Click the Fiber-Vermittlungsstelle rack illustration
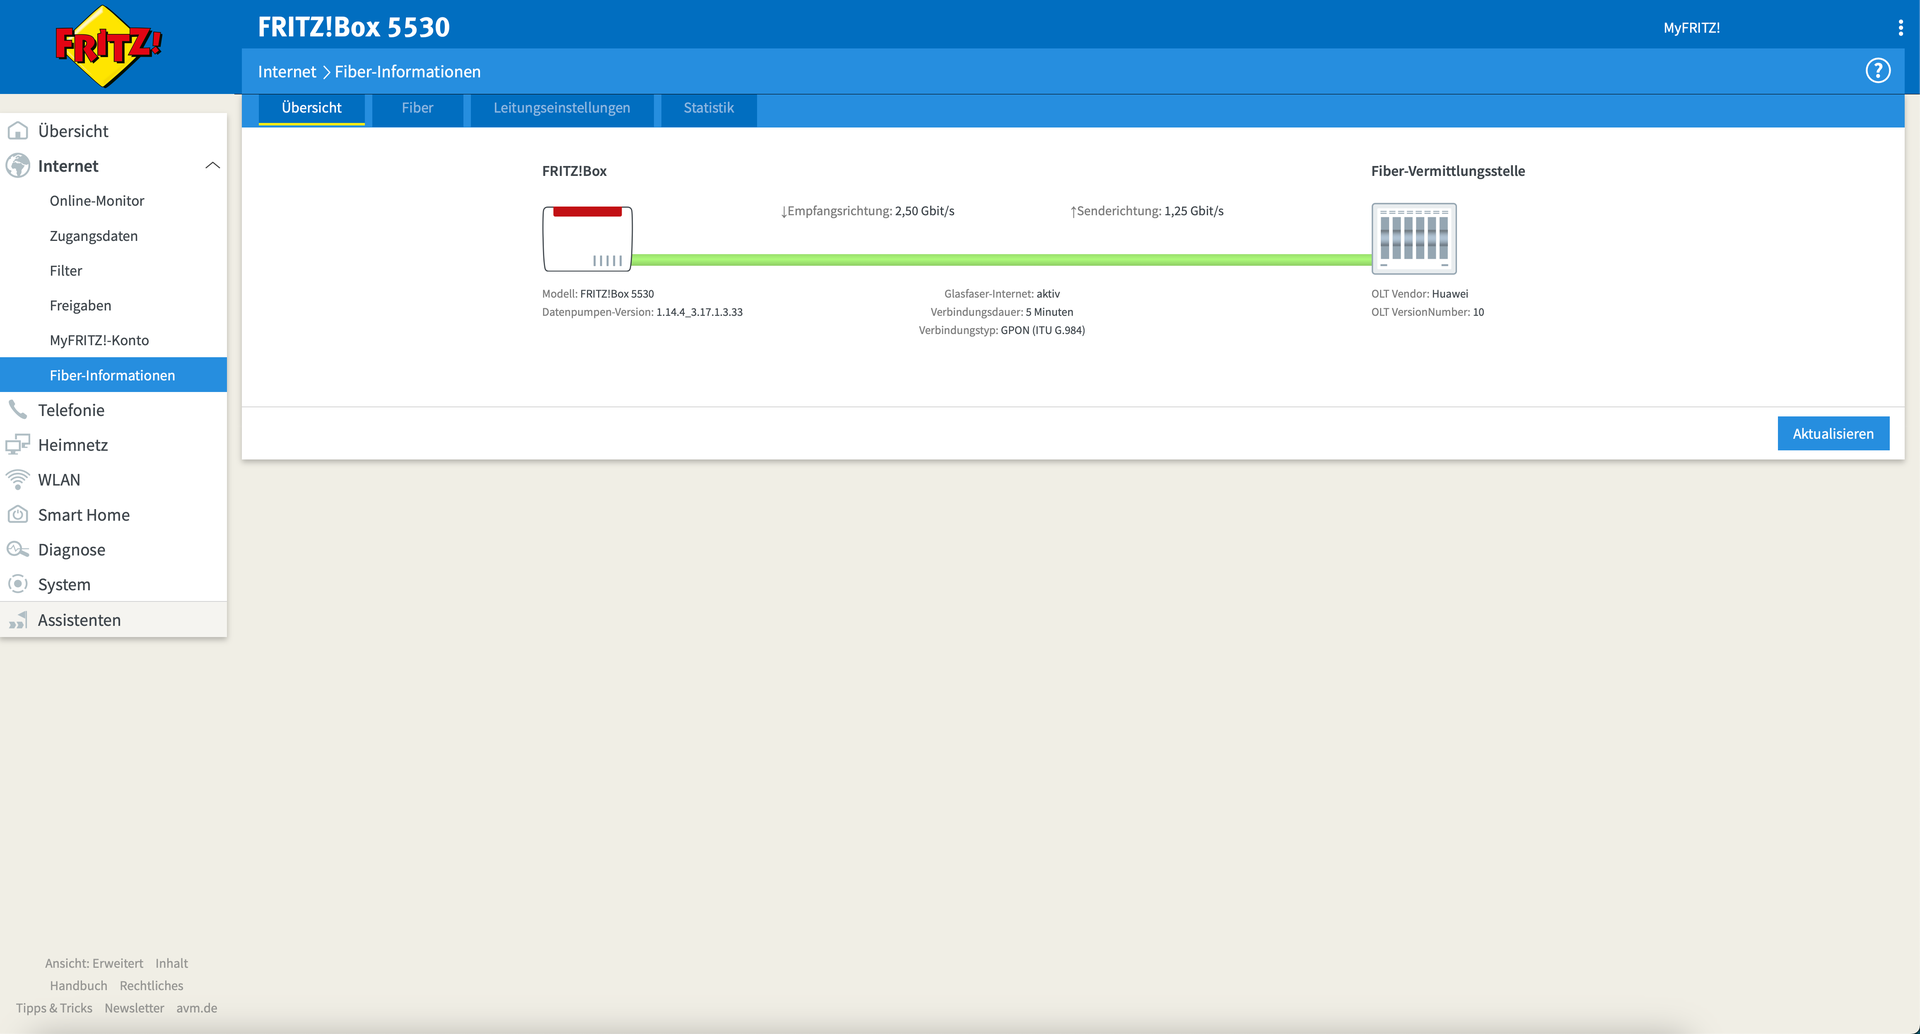This screenshot has height=1034, width=1920. pyautogui.click(x=1414, y=238)
